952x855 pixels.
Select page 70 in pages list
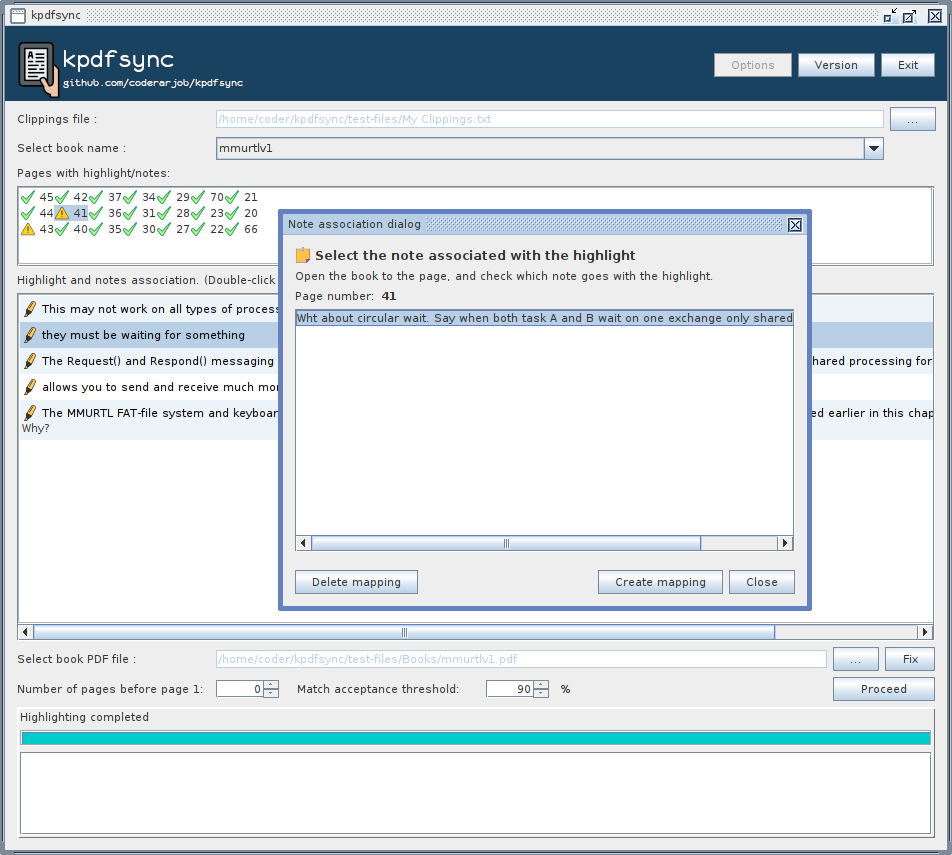tap(208, 197)
